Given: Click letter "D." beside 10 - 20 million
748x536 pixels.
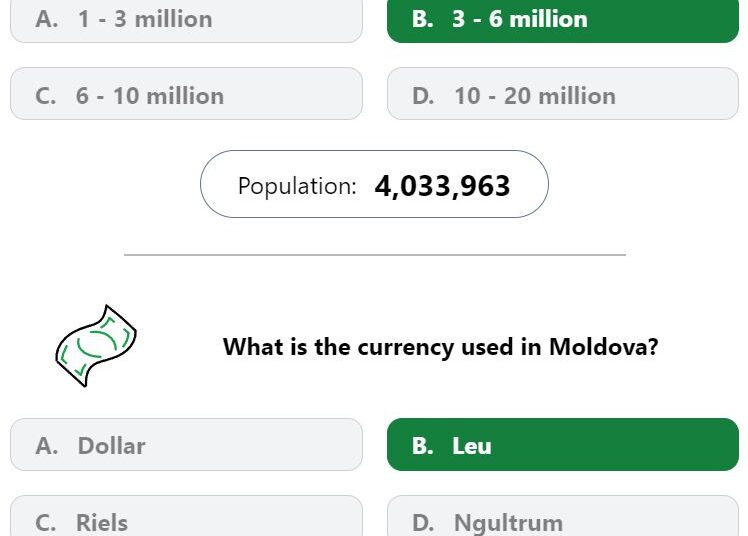Looking at the screenshot, I should pyautogui.click(x=423, y=96).
